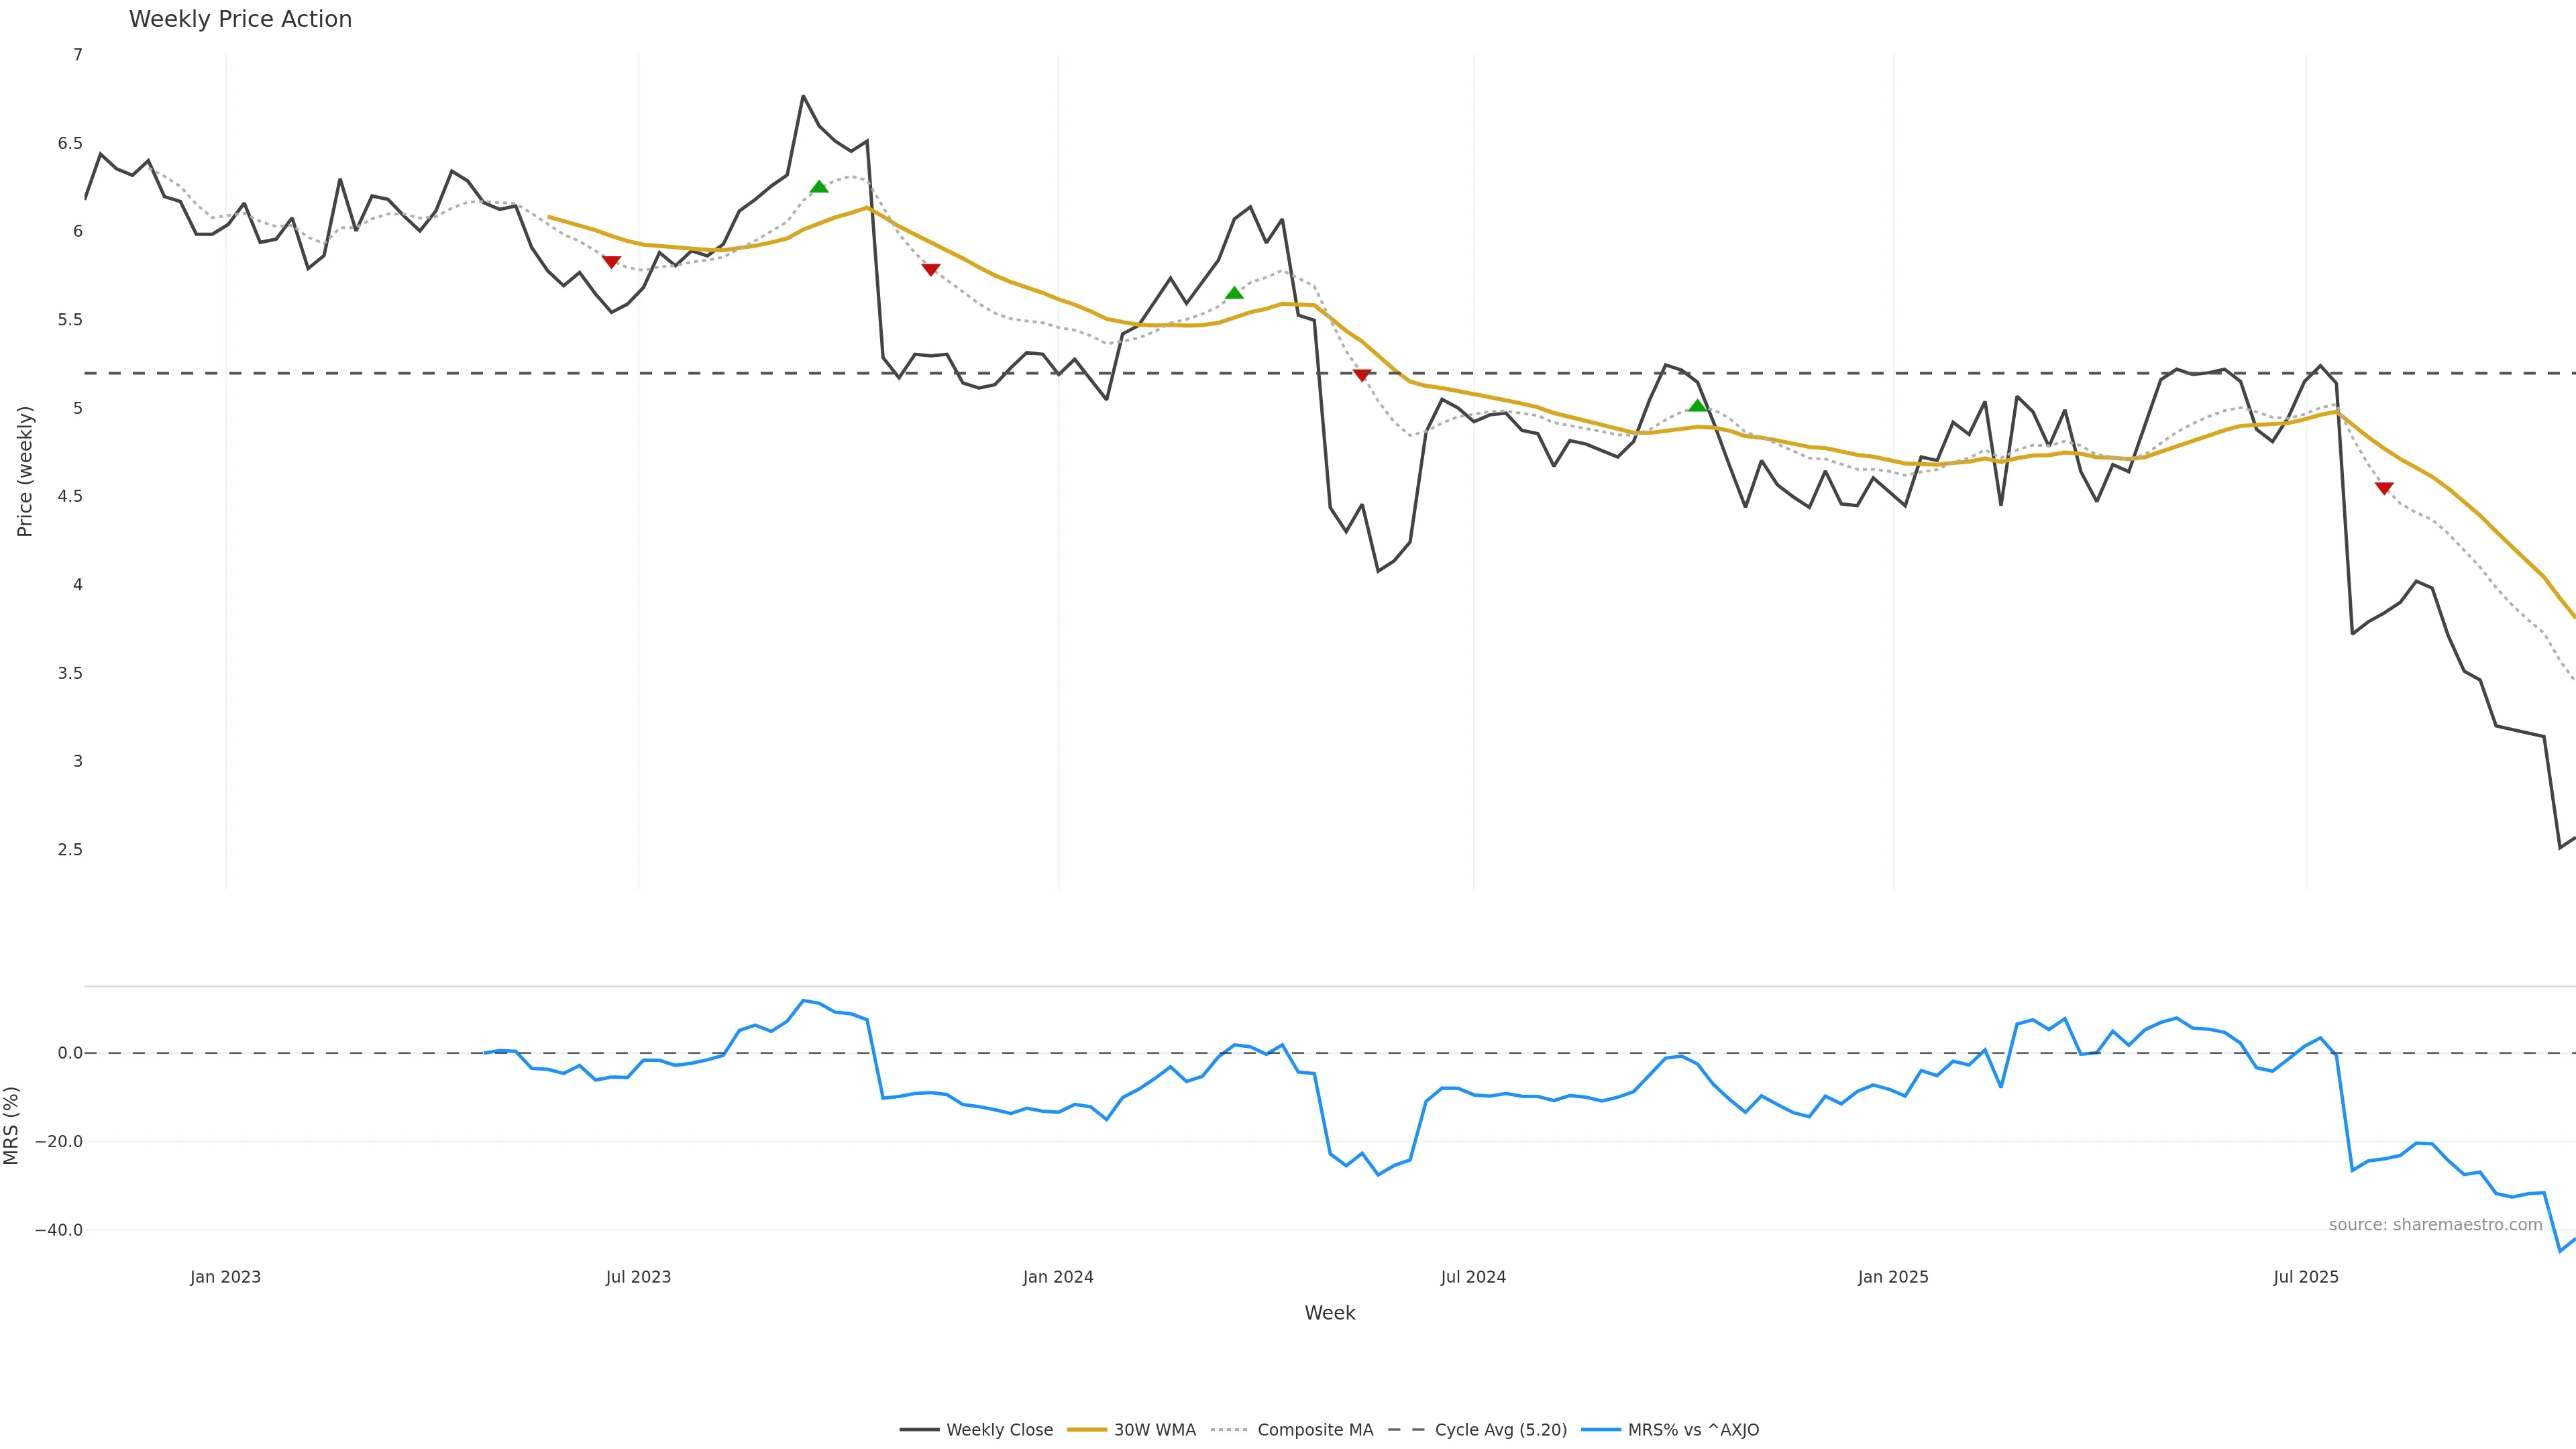Click the Jul 2024 x-axis label
Screen dimensions: 2576x1449
(x=1473, y=1277)
